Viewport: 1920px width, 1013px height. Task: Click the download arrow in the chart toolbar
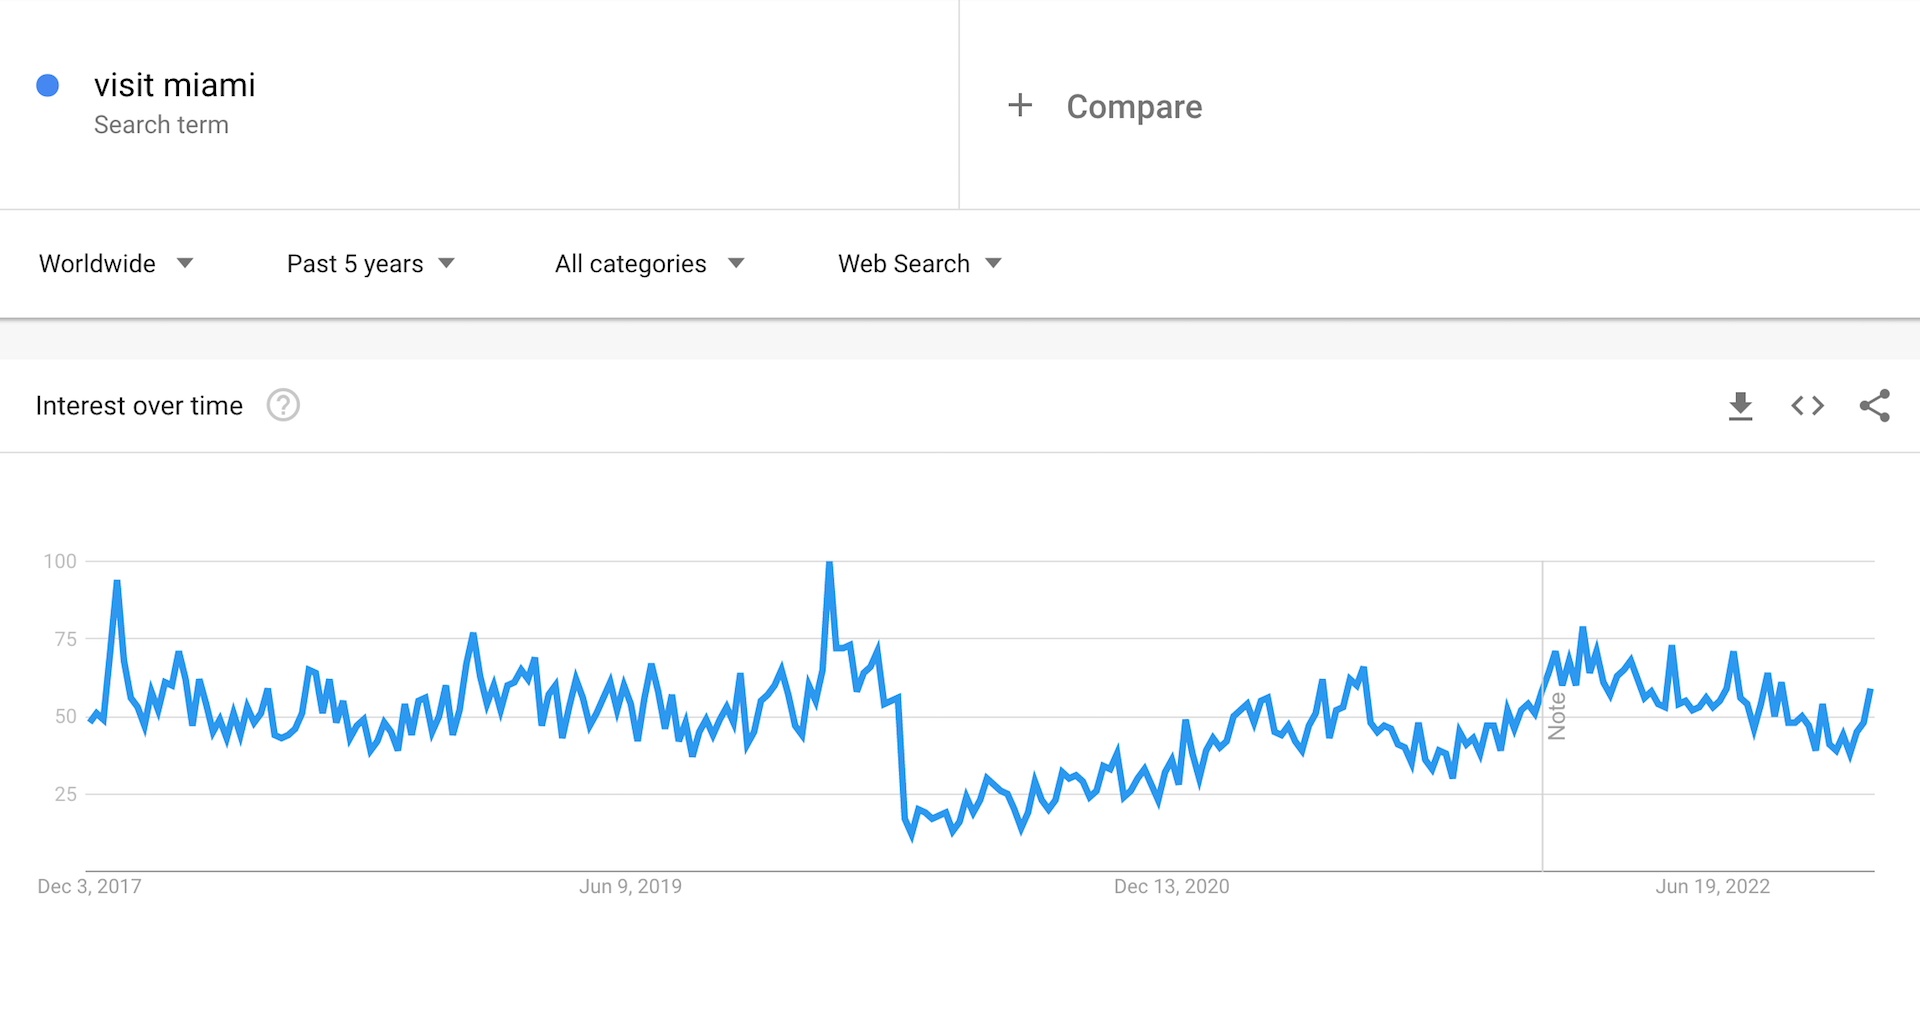click(x=1741, y=405)
